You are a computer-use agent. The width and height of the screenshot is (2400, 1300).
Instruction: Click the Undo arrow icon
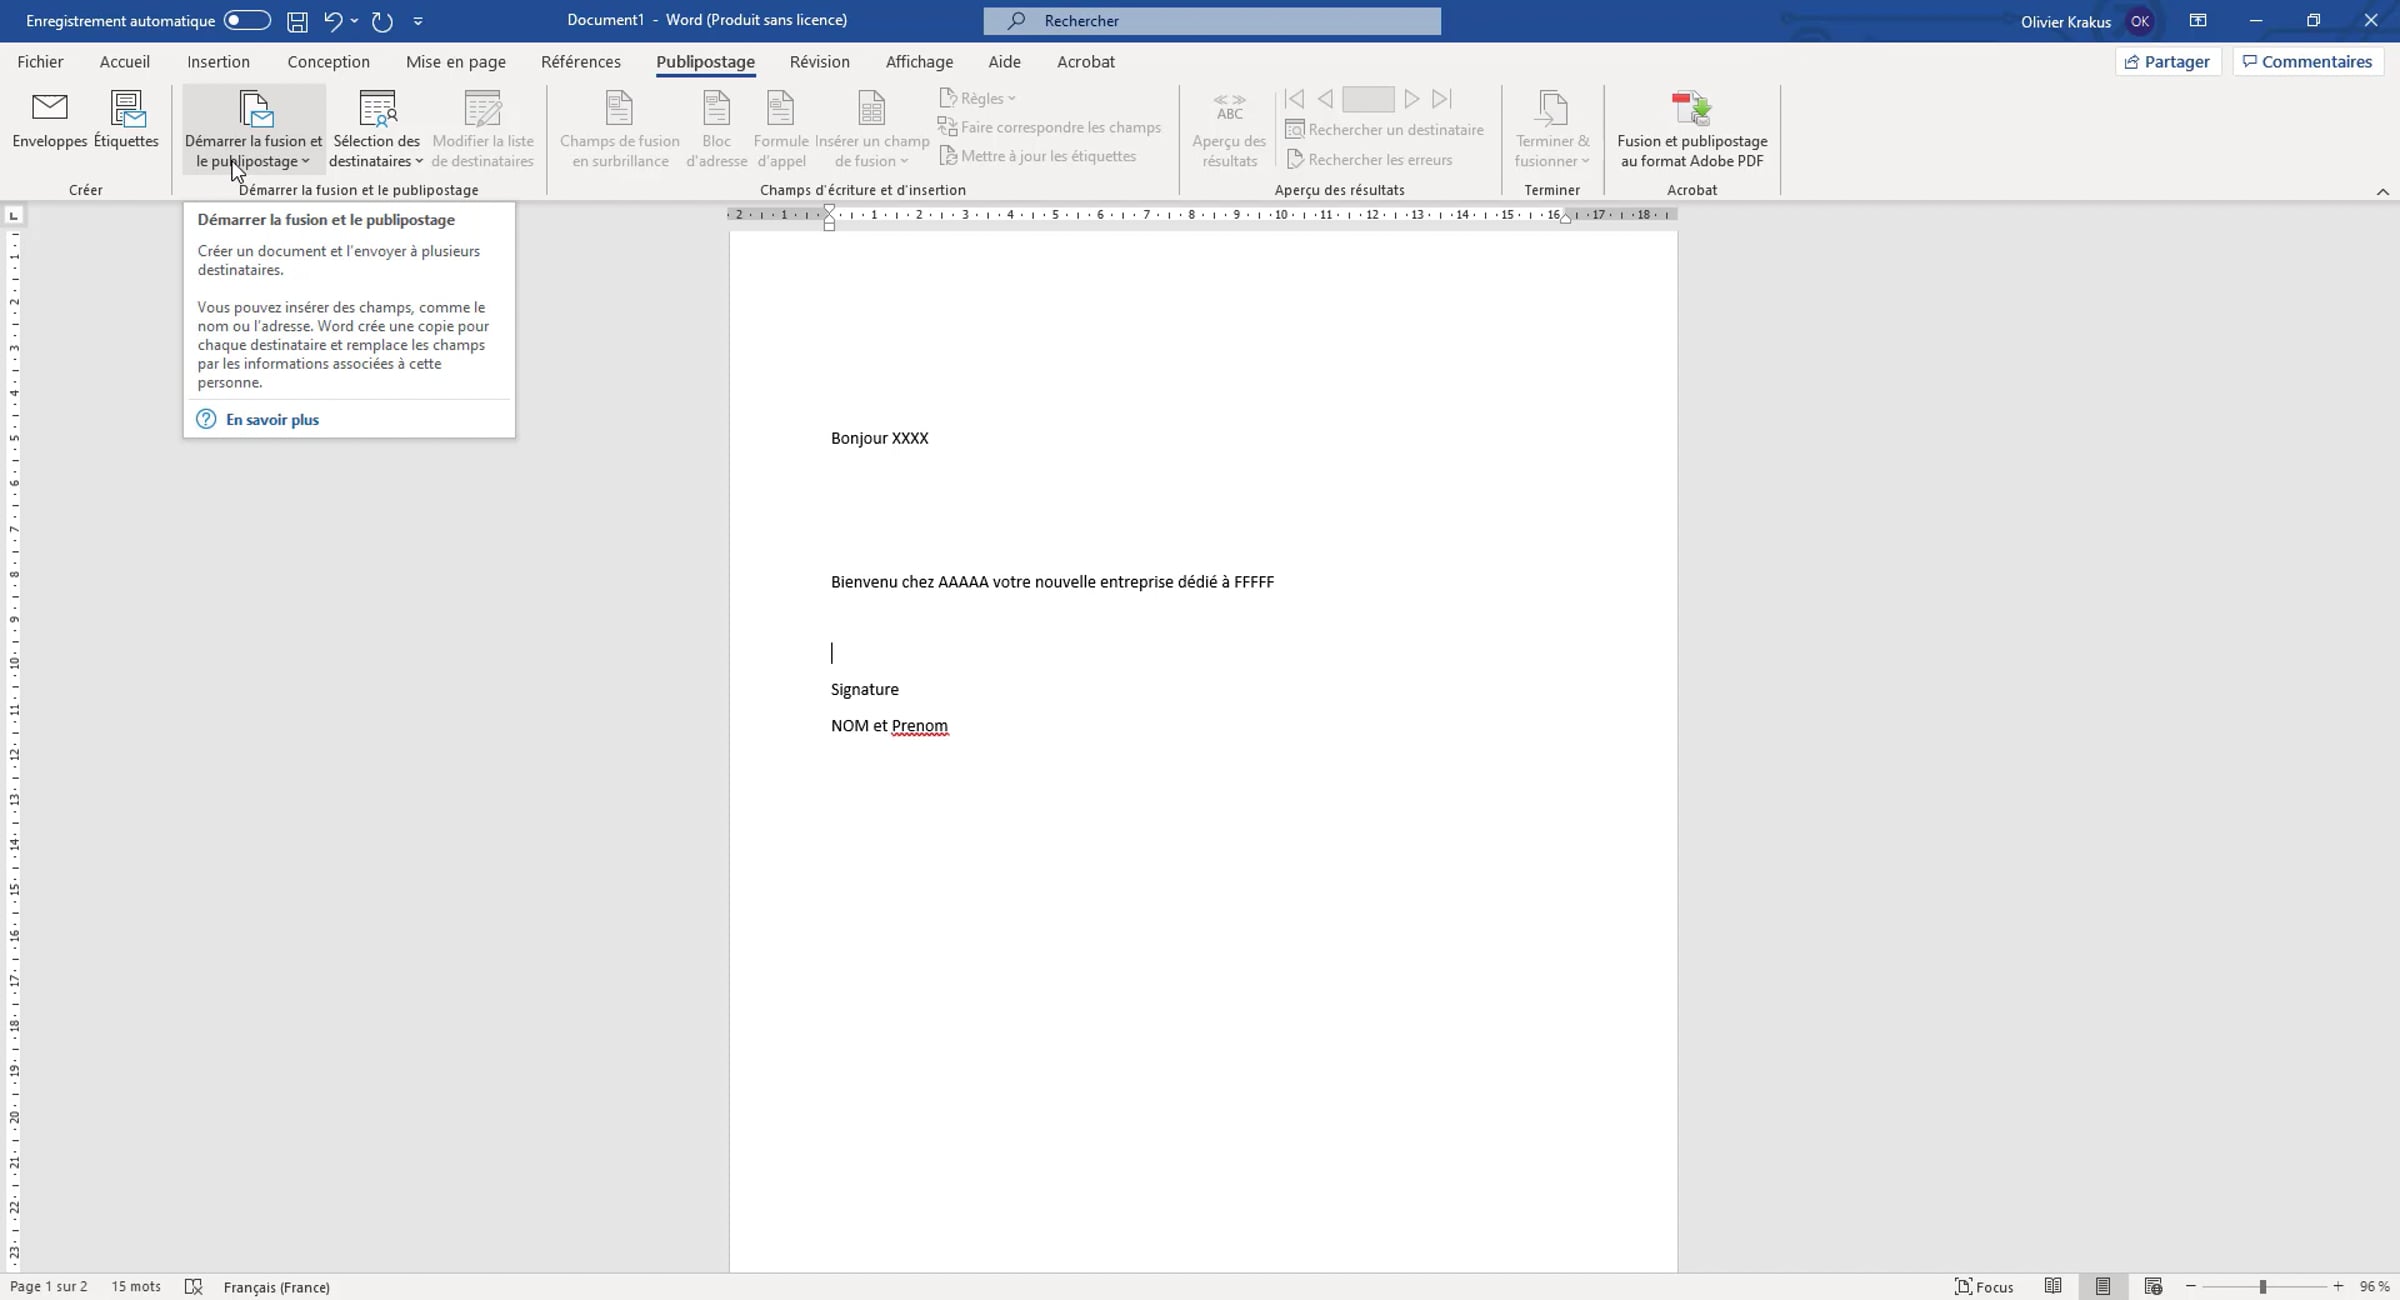click(333, 21)
